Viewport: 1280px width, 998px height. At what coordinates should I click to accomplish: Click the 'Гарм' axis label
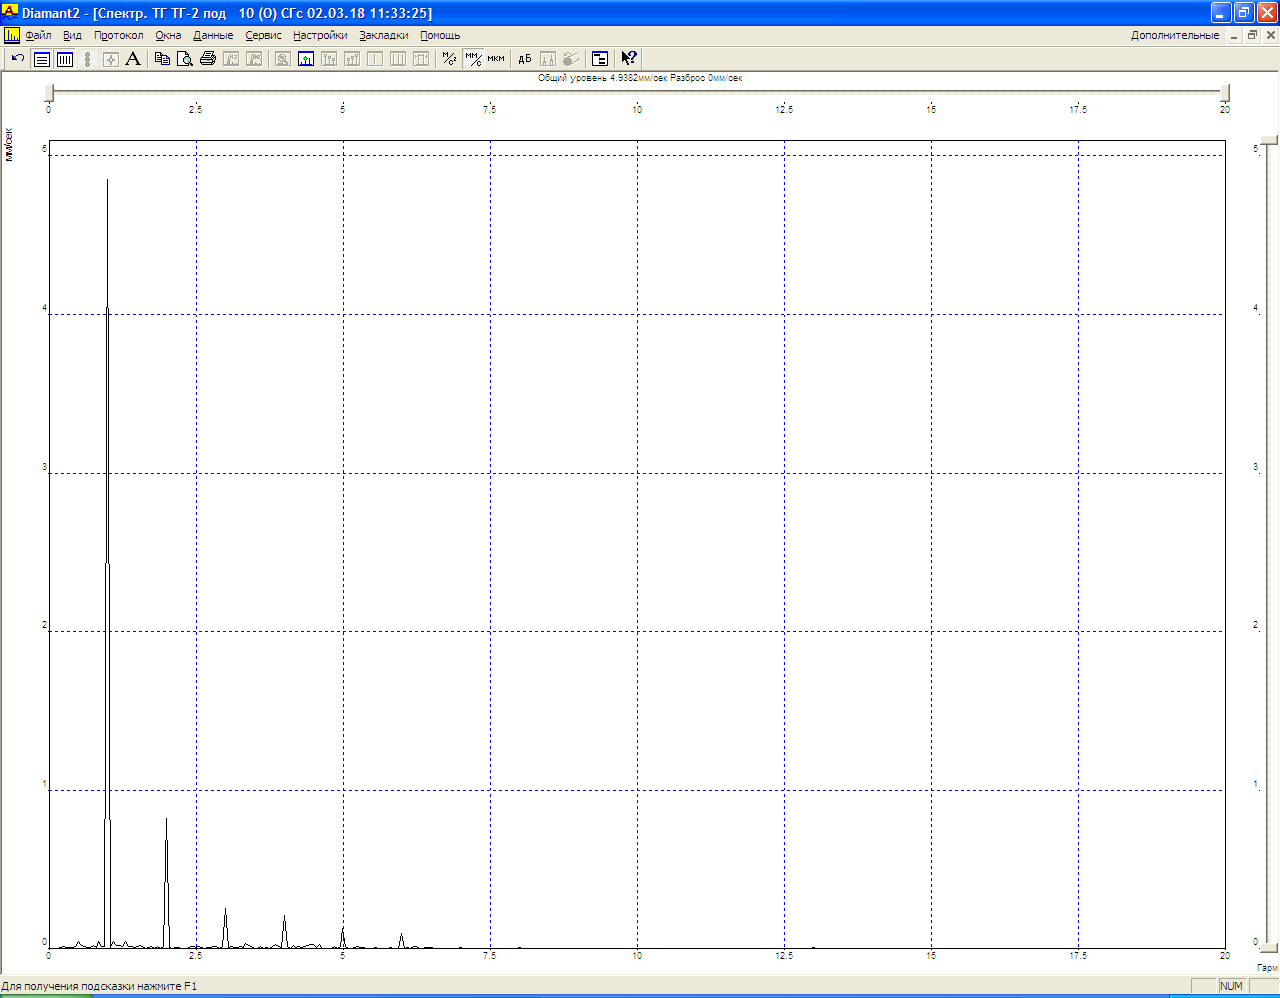click(1267, 968)
